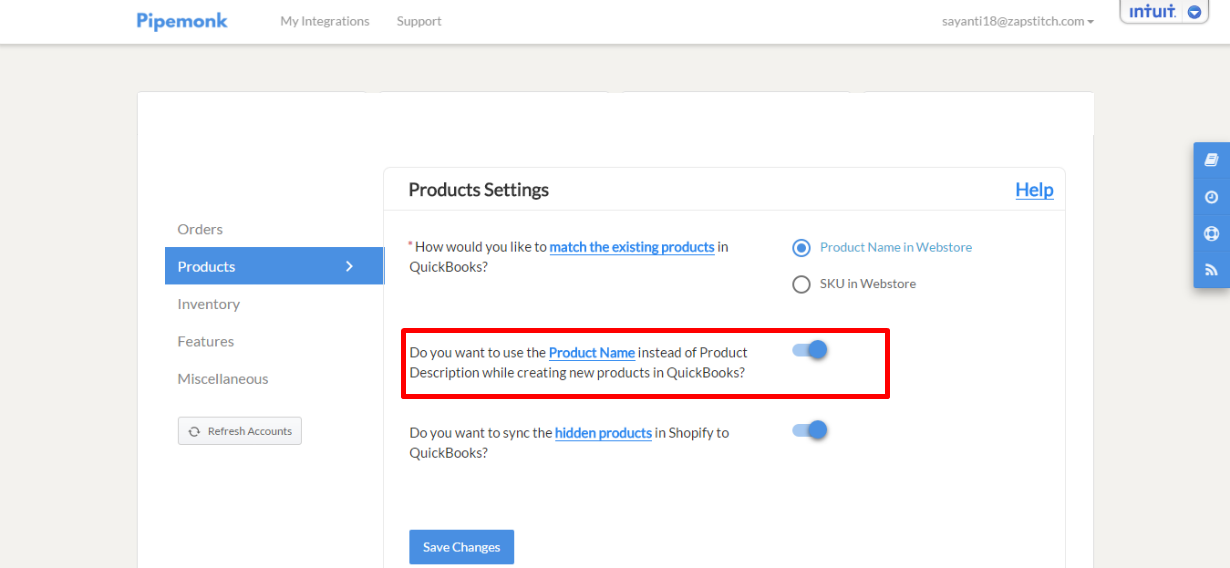Select the Products settings section
The width and height of the screenshot is (1230, 568).
click(274, 266)
